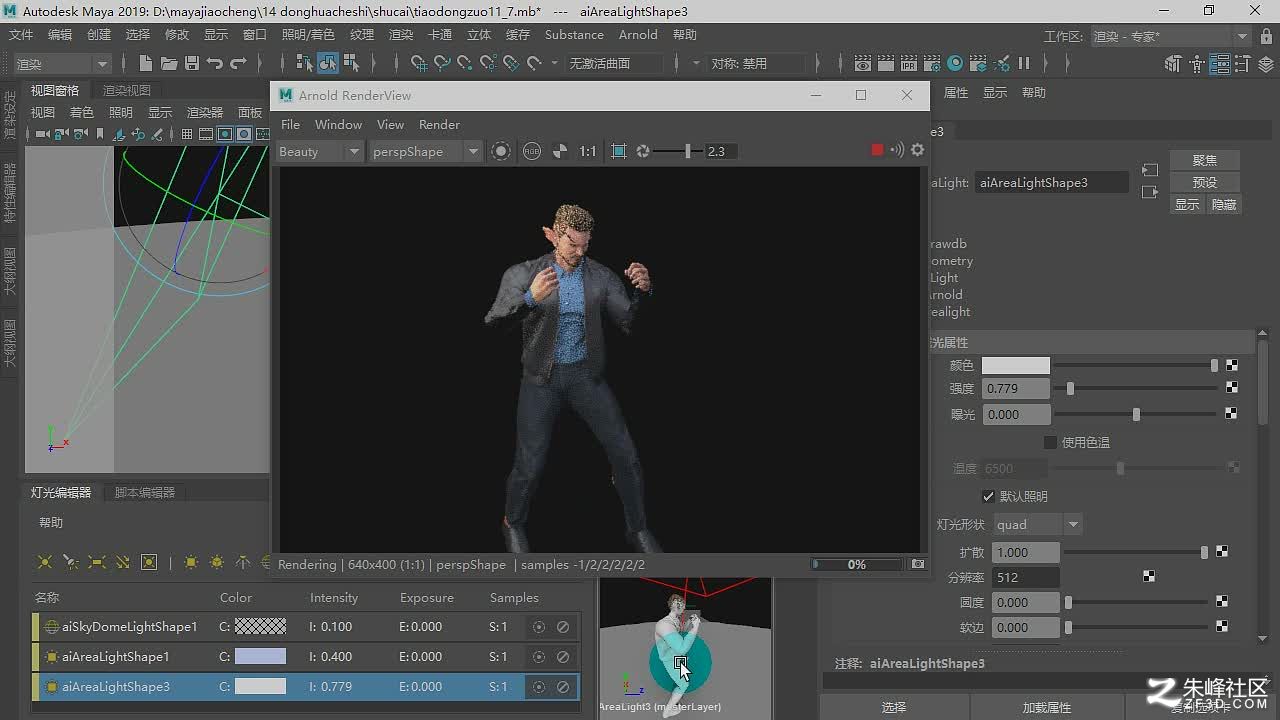The width and height of the screenshot is (1280, 720).
Task: Click the Pause IPR icon in toolbar
Action: [x=1024, y=63]
